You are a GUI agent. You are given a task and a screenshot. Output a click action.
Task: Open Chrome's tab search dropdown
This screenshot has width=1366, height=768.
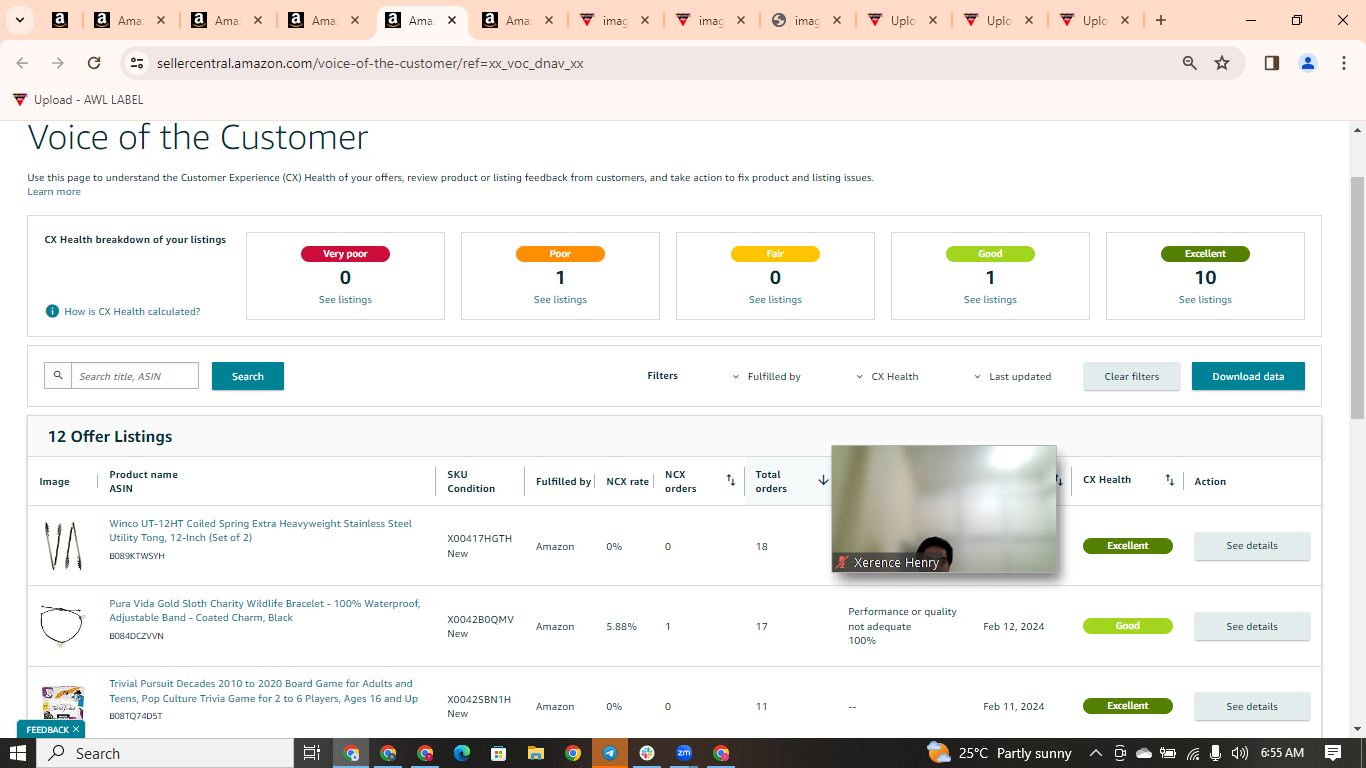[19, 20]
